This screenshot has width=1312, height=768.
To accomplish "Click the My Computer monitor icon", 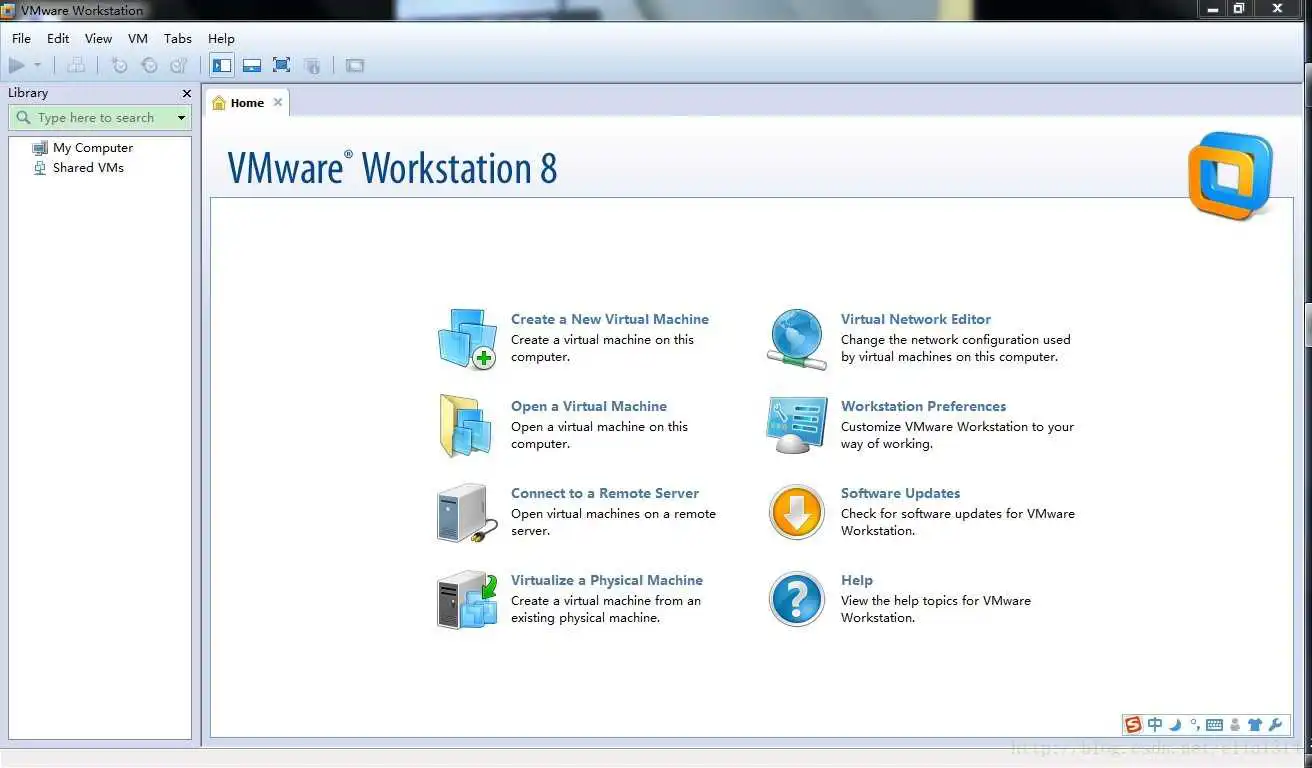I will click(x=40, y=148).
